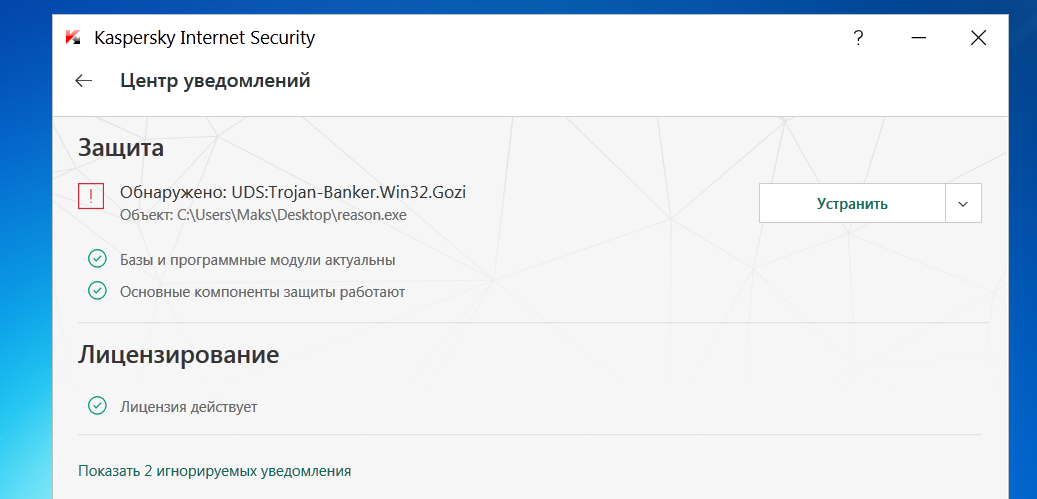
Task: Click the reason.exe object path
Action: coord(263,214)
